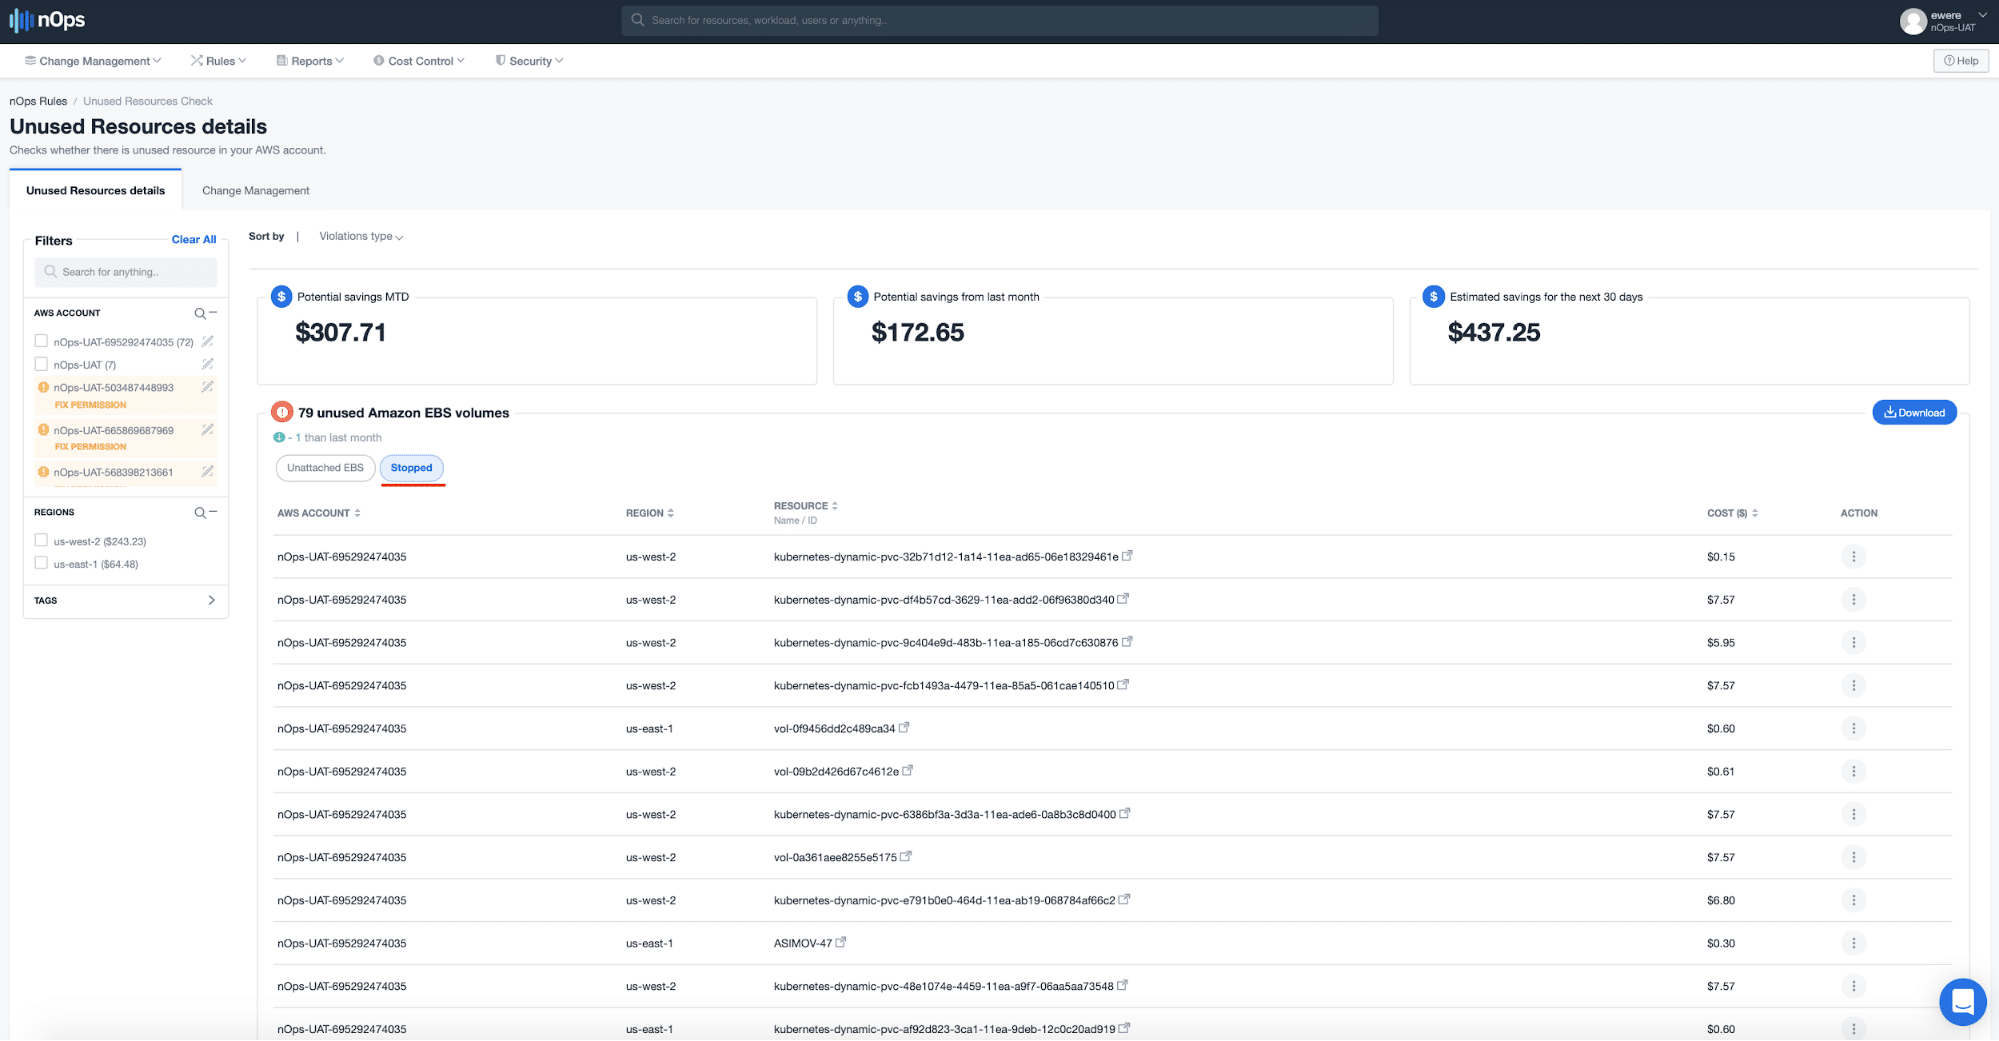Click edit pencil for nOps-UAT-568398213661 account
The height and width of the screenshot is (1041, 1999).
tap(208, 472)
